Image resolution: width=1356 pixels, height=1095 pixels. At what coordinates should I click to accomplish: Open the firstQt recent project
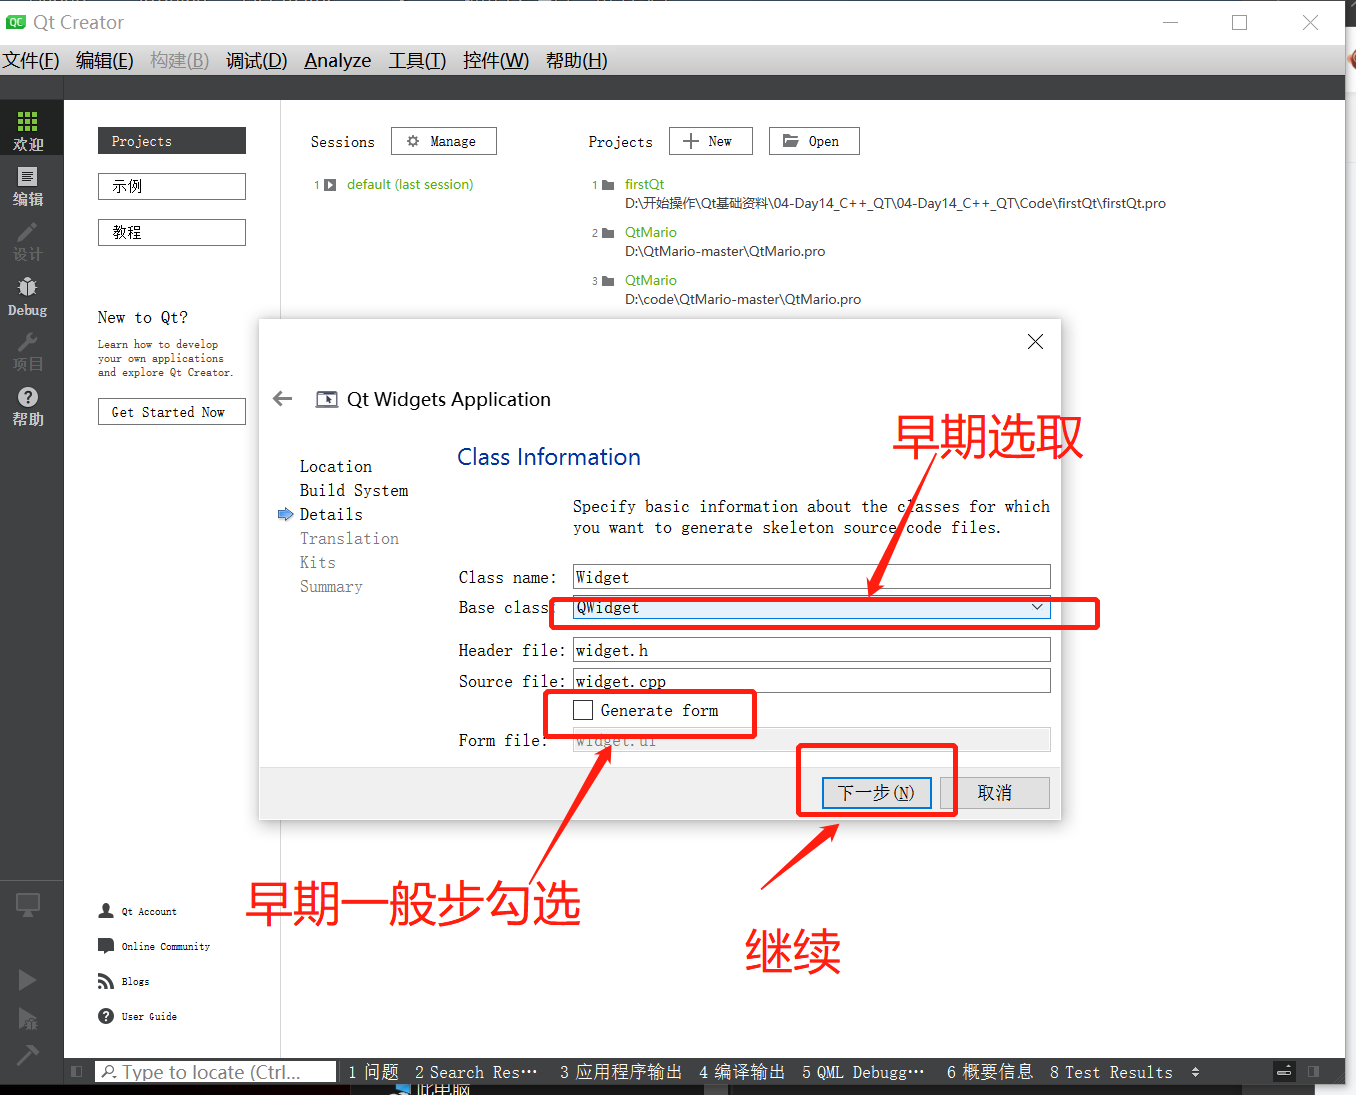pos(644,185)
